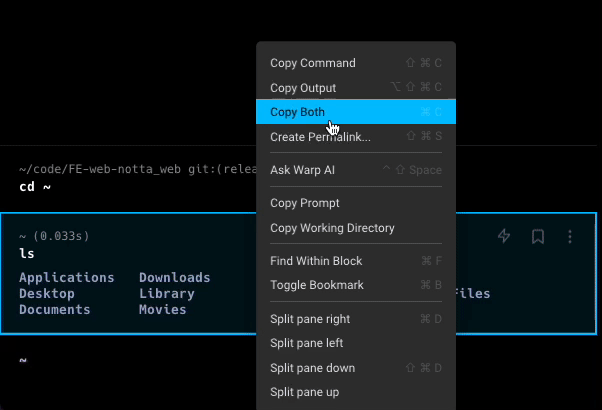Click the highlighted Copy Both option
The width and height of the screenshot is (602, 410).
298,112
